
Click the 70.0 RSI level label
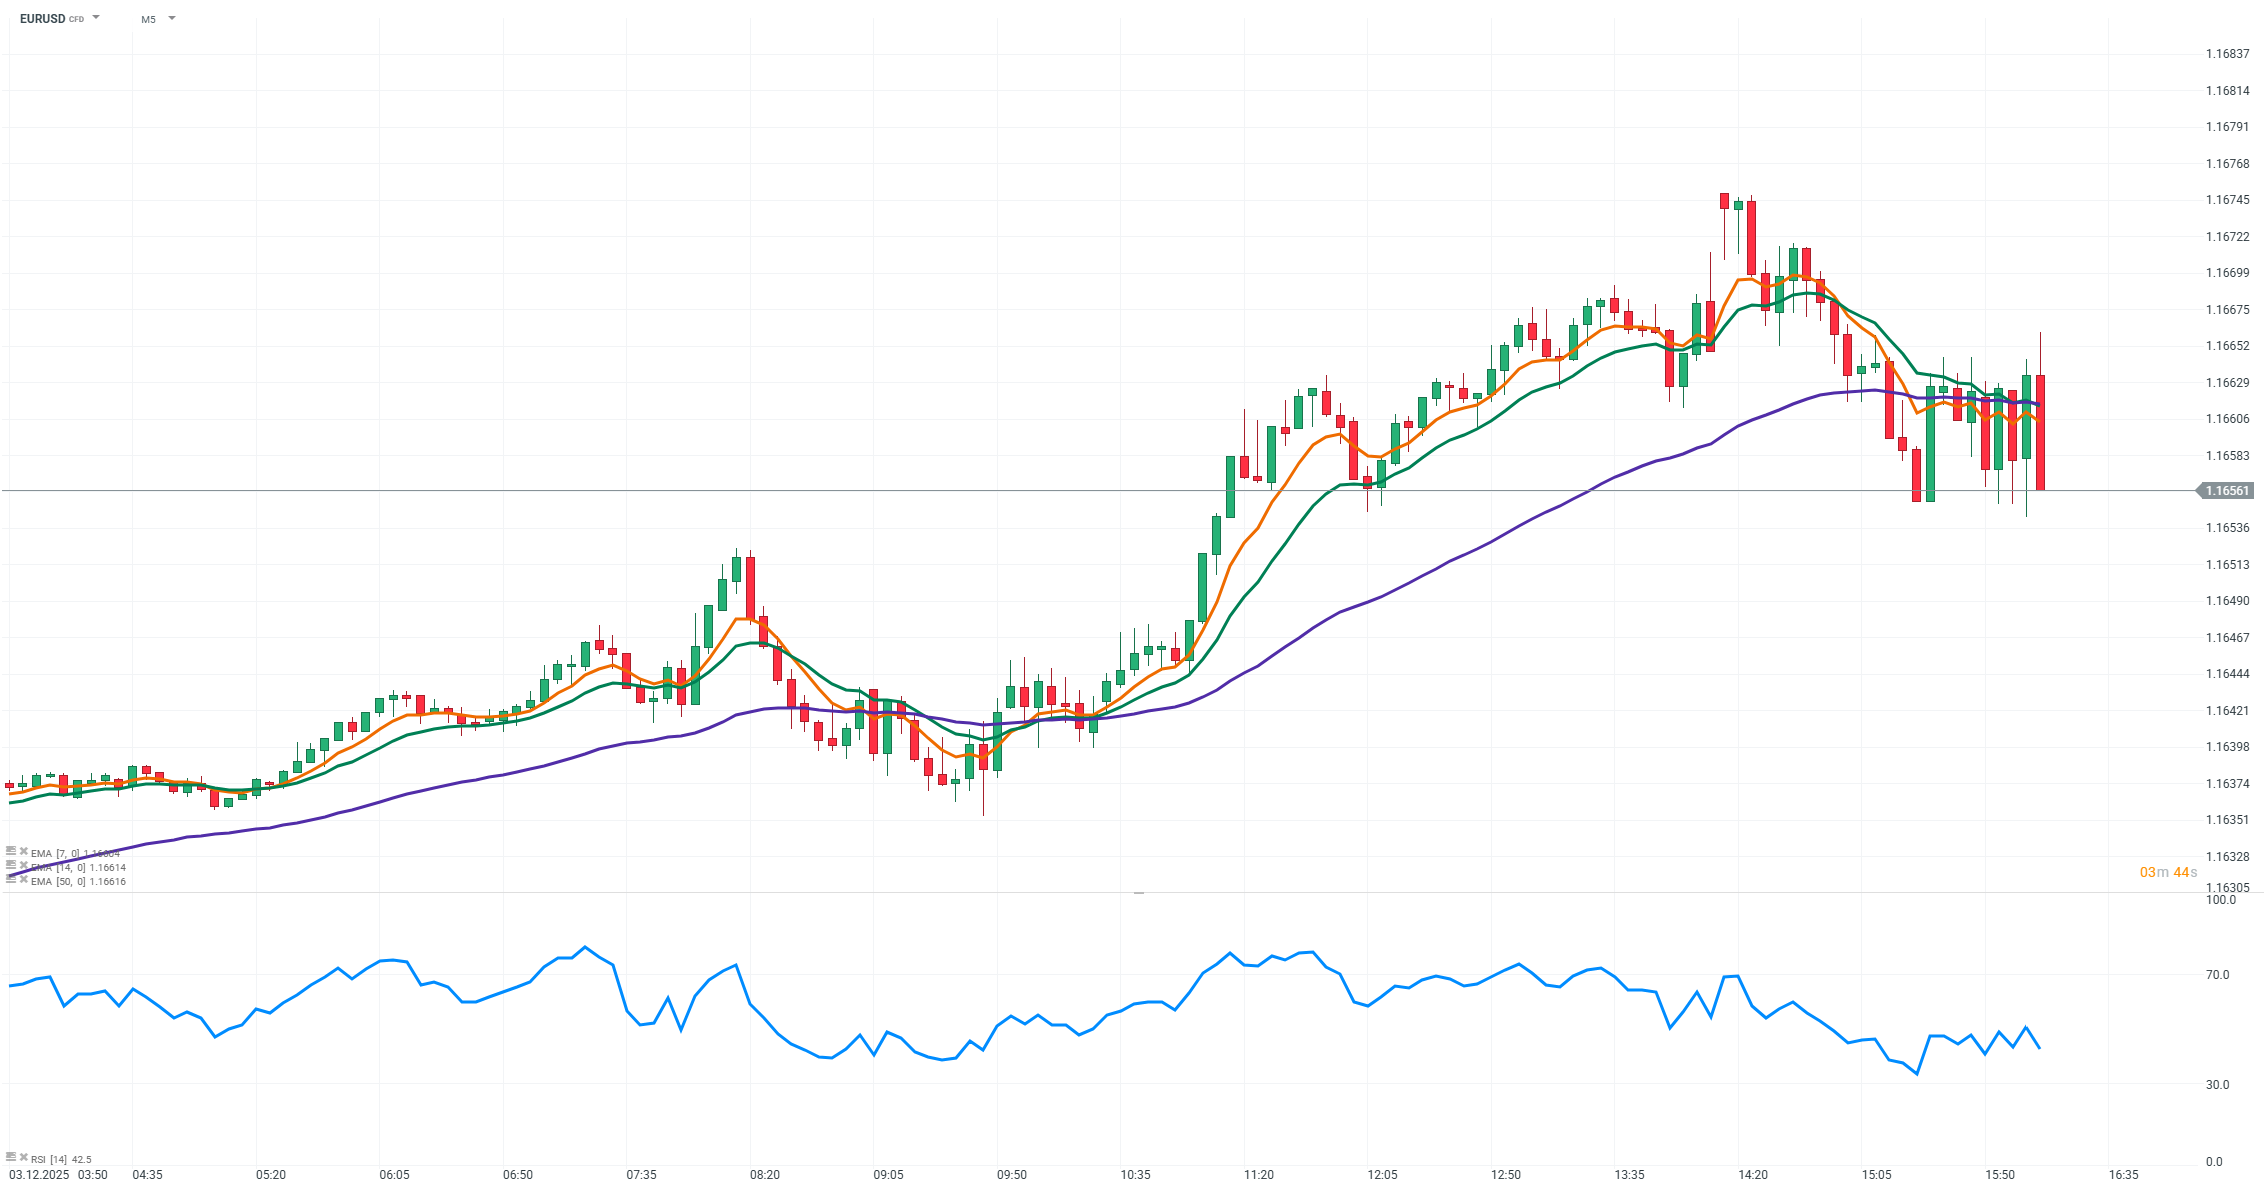tap(2217, 975)
